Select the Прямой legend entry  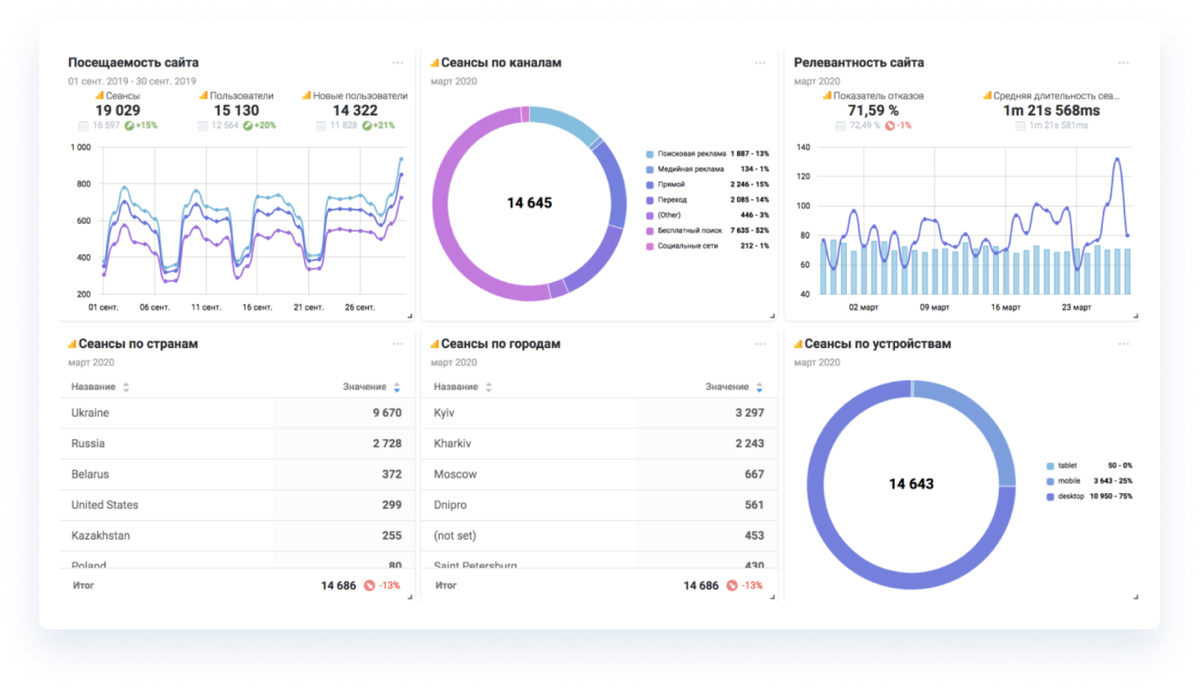[x=707, y=185]
